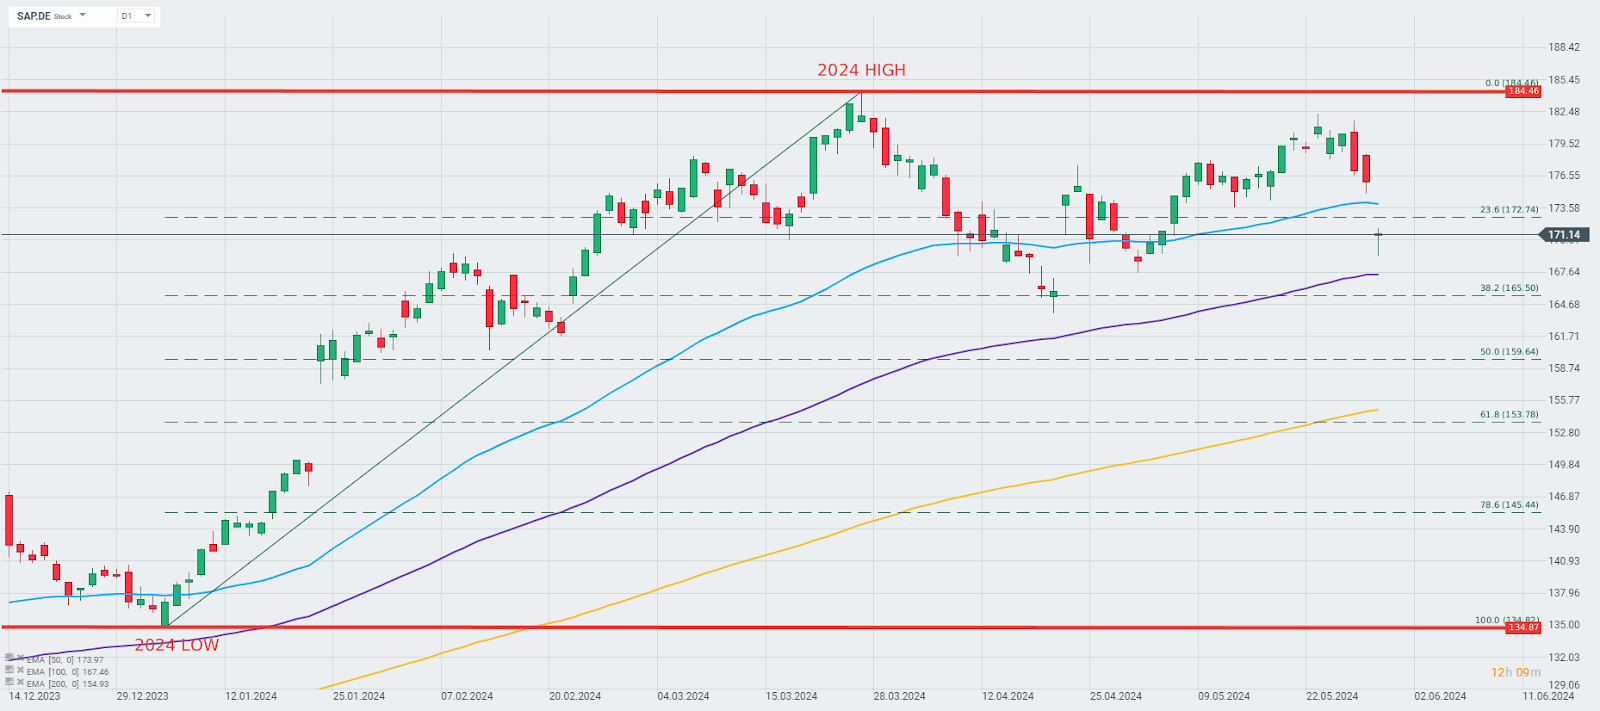Open the SAP.DE symbol dropdown arrow
This screenshot has height=711, width=1600.
coord(82,16)
